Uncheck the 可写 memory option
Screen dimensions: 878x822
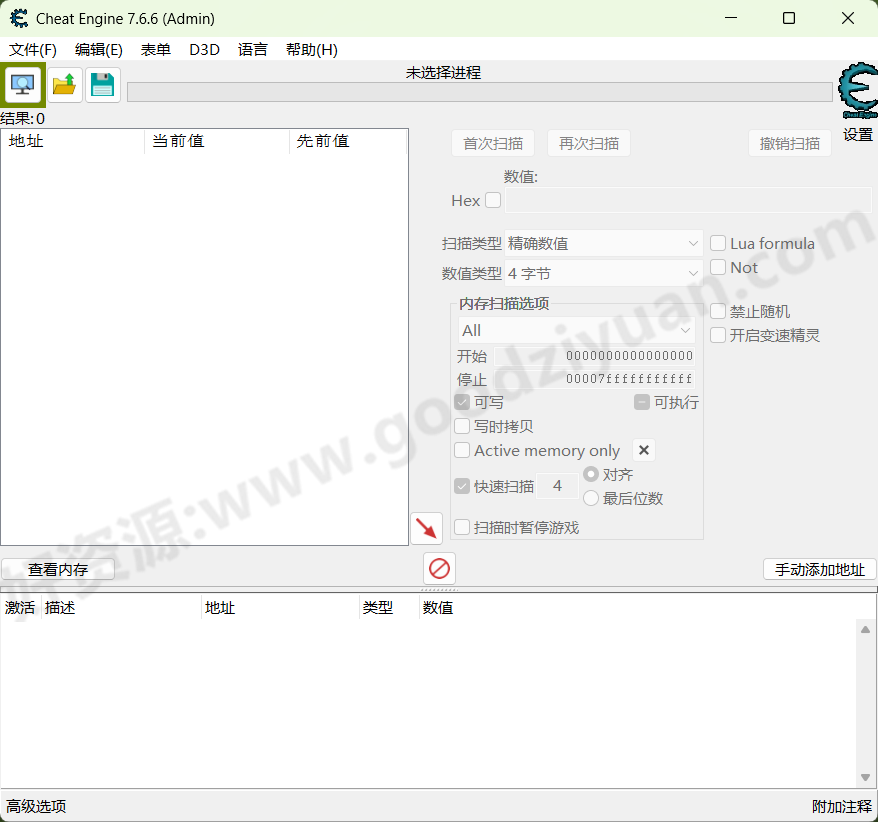462,402
